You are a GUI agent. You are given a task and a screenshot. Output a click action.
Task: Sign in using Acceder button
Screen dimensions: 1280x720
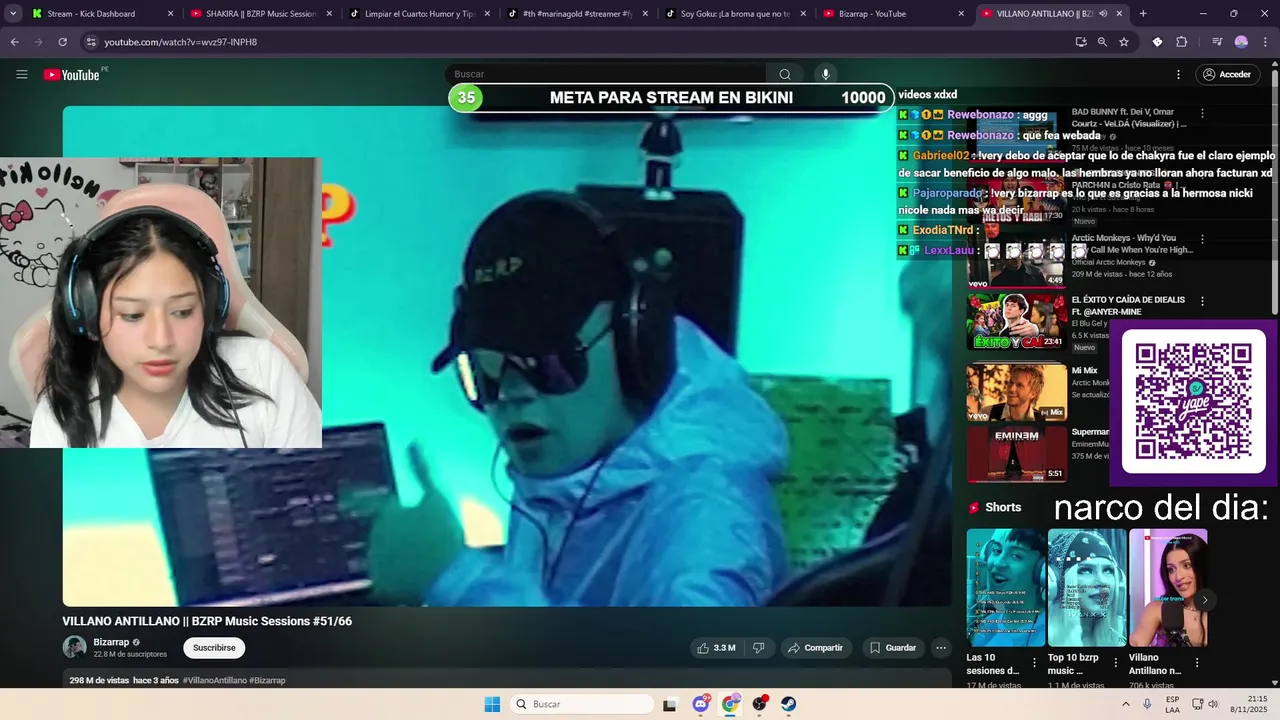(1226, 74)
